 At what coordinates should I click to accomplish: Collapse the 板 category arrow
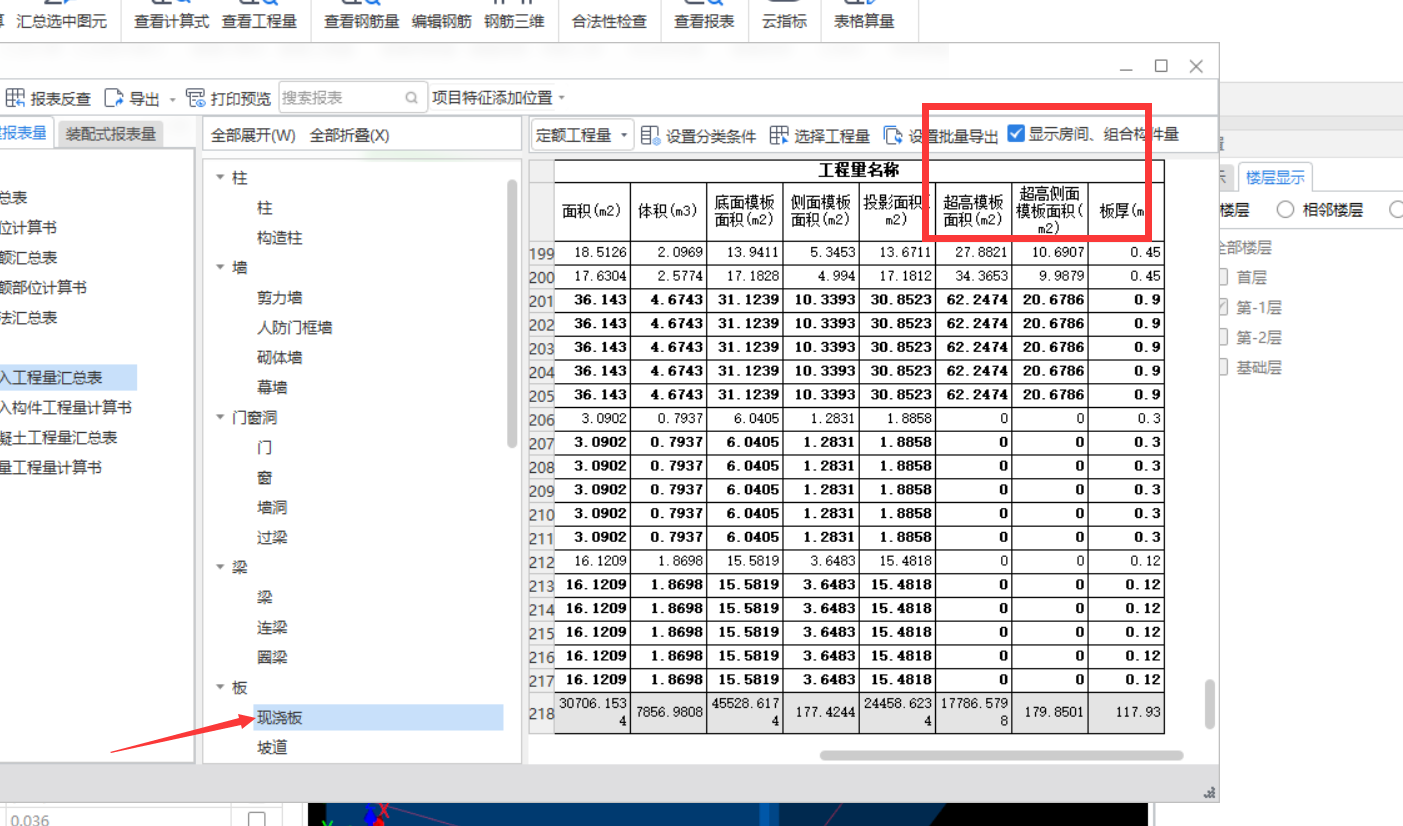click(x=220, y=688)
